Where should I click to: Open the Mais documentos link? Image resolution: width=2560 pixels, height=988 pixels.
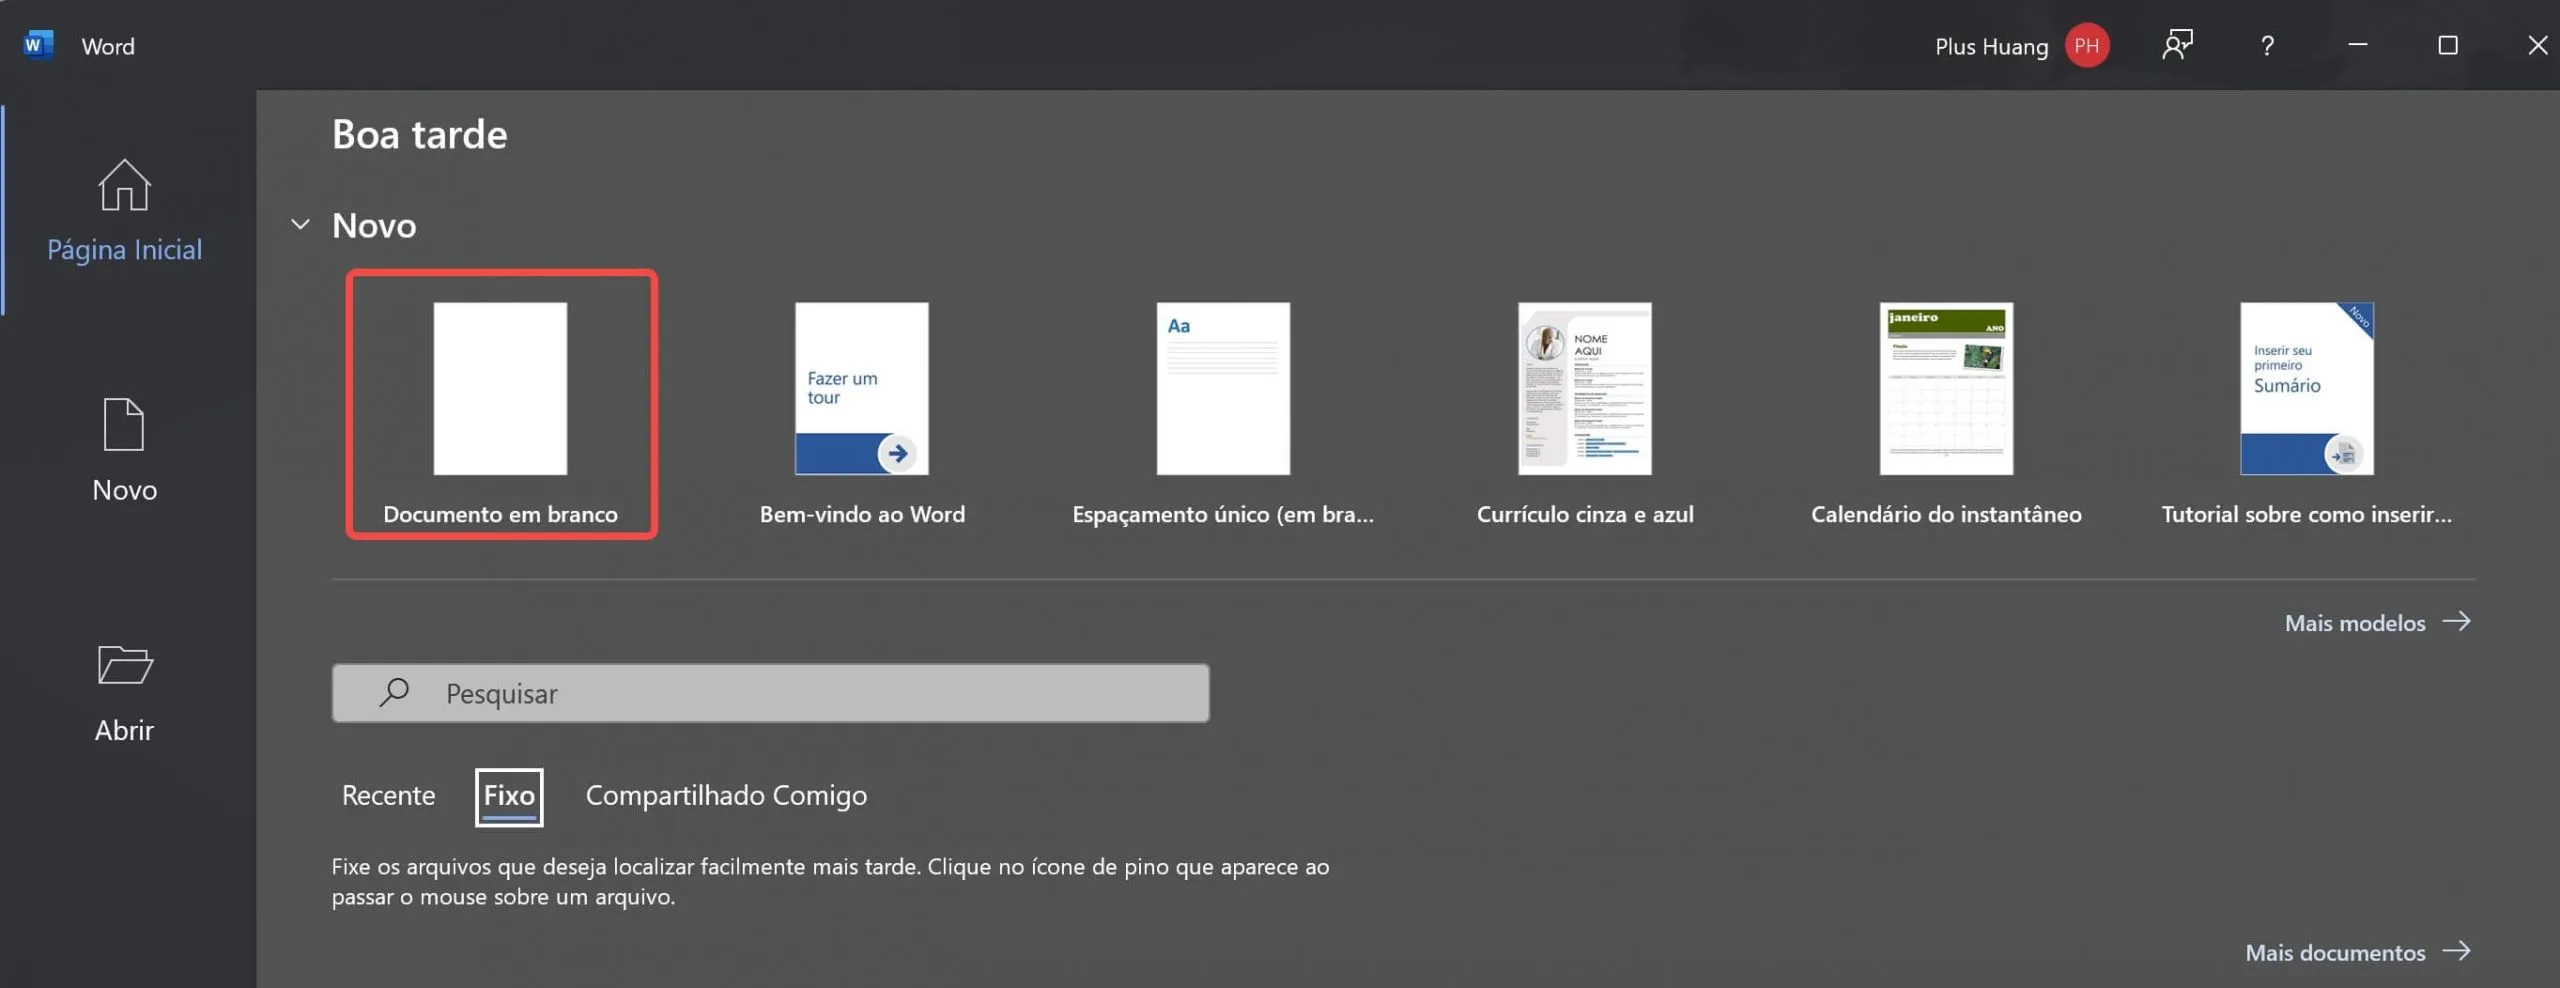pos(2358,952)
